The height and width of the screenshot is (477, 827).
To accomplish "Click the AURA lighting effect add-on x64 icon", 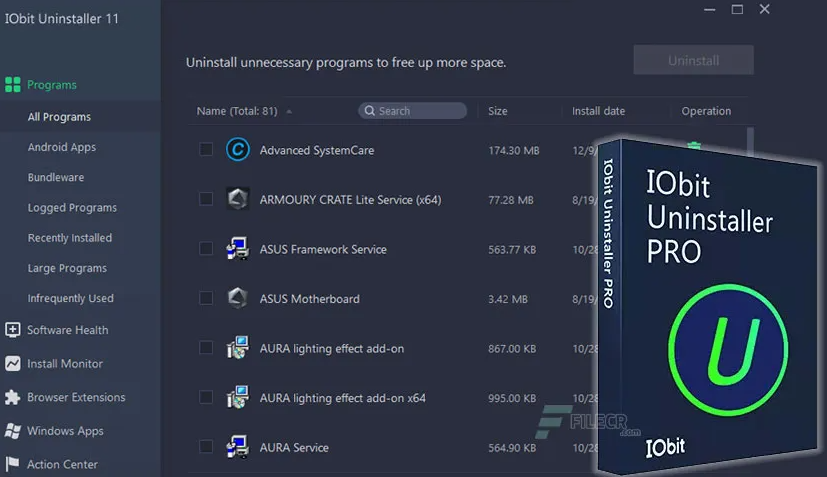I will tap(238, 397).
